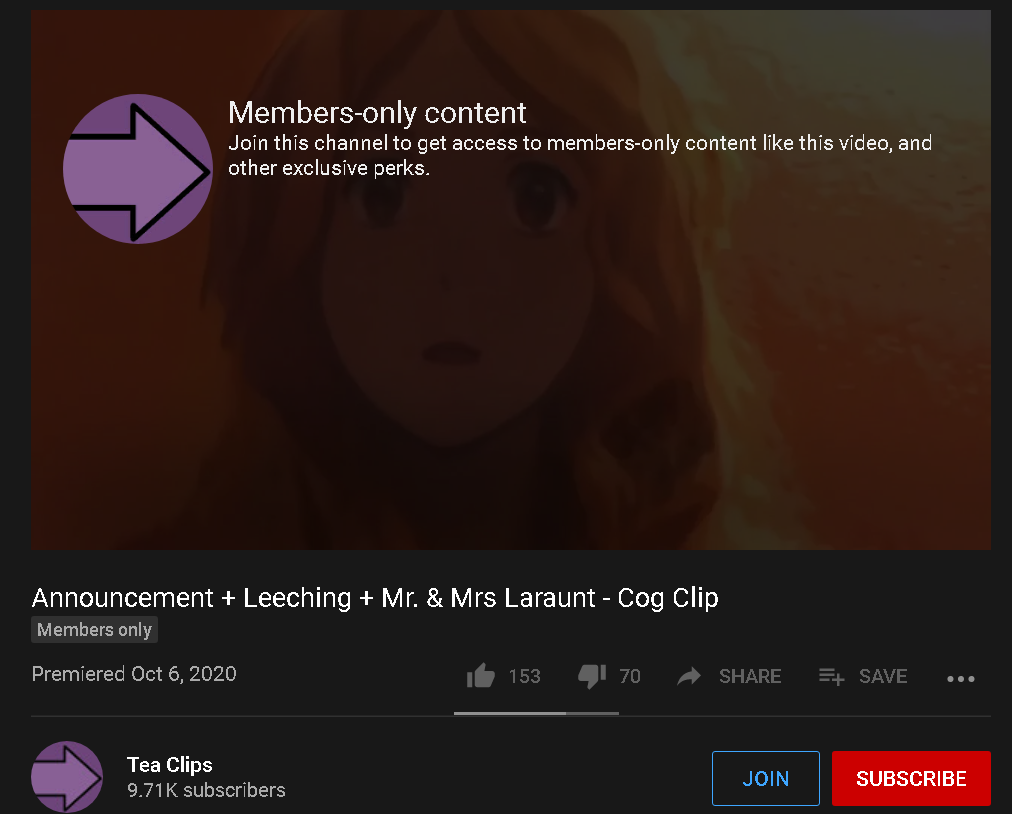Open the small Tea Clips channel avatar
Image resolution: width=1012 pixels, height=814 pixels.
coord(67,777)
